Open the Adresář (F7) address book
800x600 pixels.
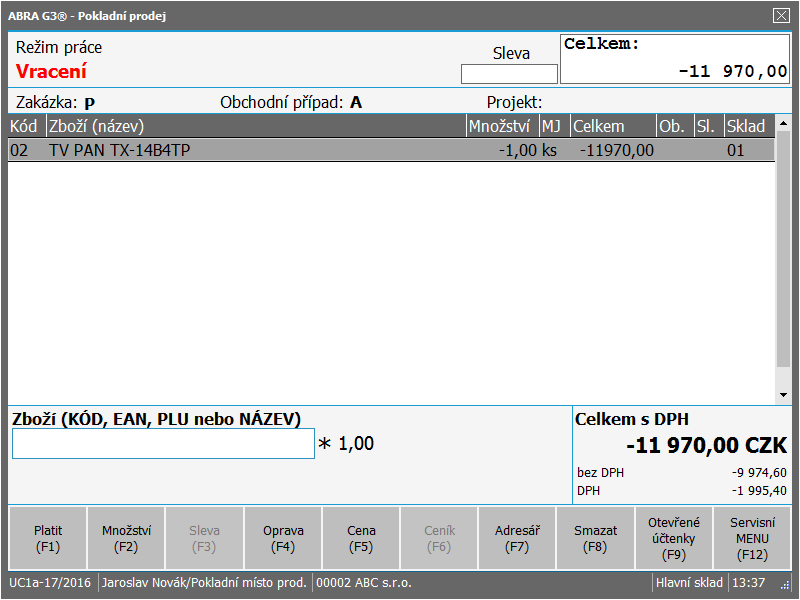coord(517,539)
